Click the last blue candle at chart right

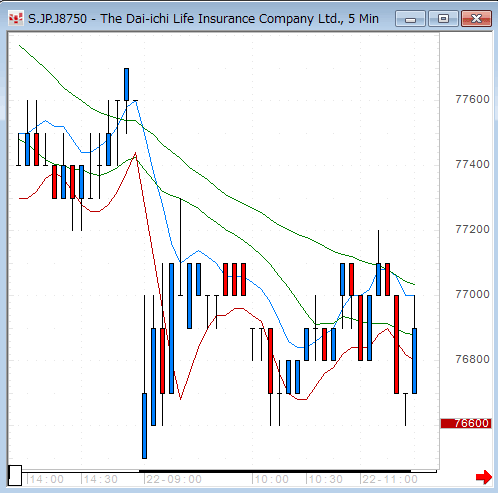point(414,361)
